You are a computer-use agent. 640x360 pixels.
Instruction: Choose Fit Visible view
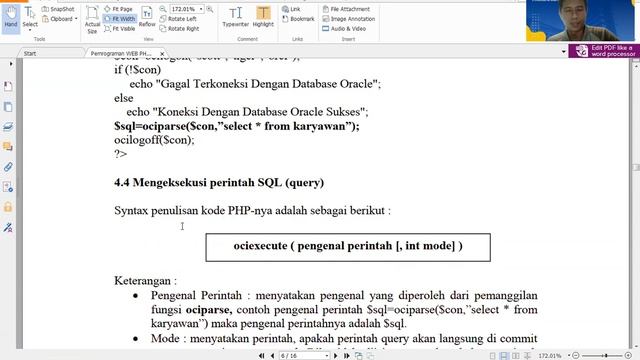click(120, 29)
